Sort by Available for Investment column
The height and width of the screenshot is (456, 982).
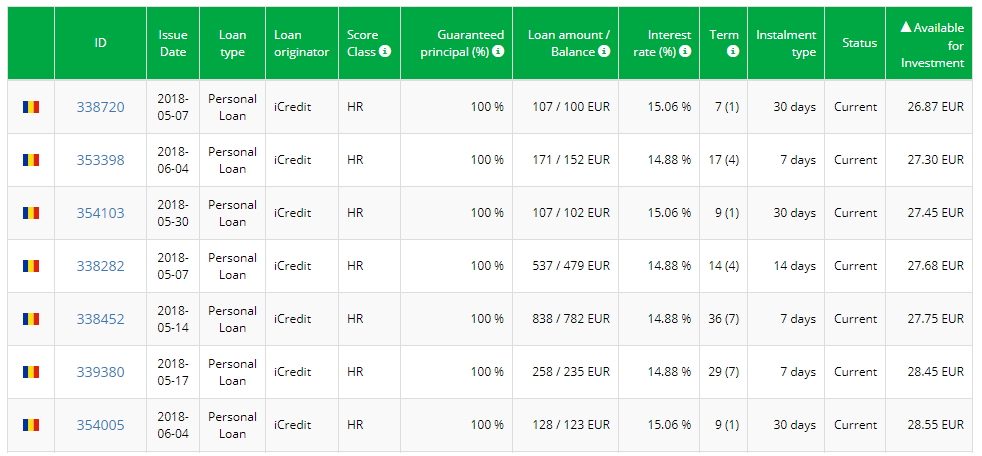coord(932,44)
